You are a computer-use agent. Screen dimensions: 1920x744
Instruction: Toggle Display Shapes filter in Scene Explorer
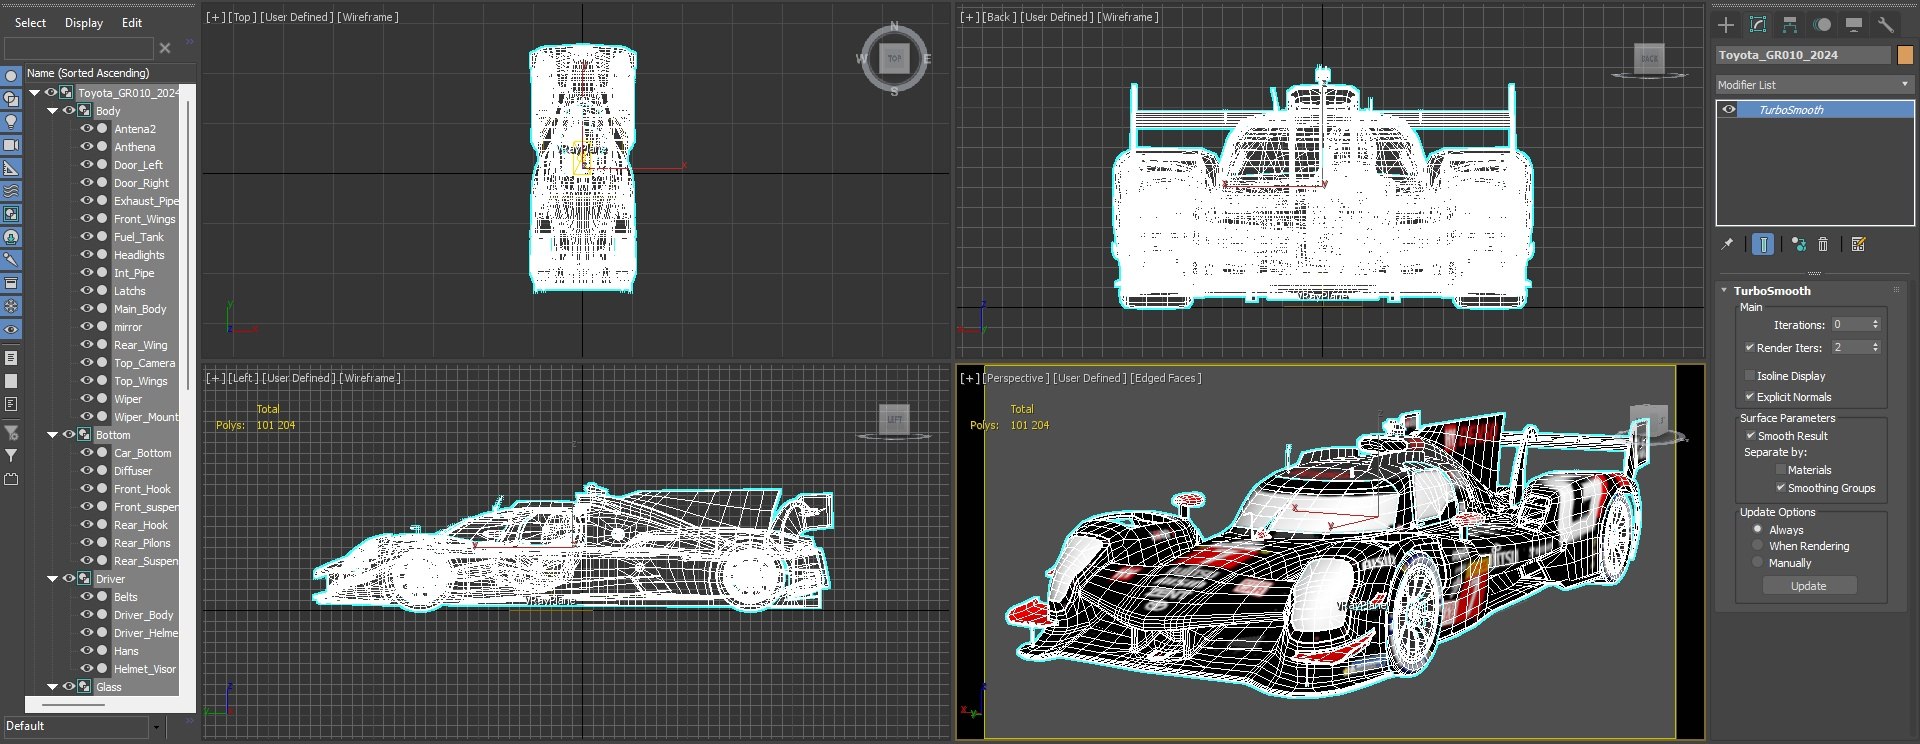[x=11, y=99]
